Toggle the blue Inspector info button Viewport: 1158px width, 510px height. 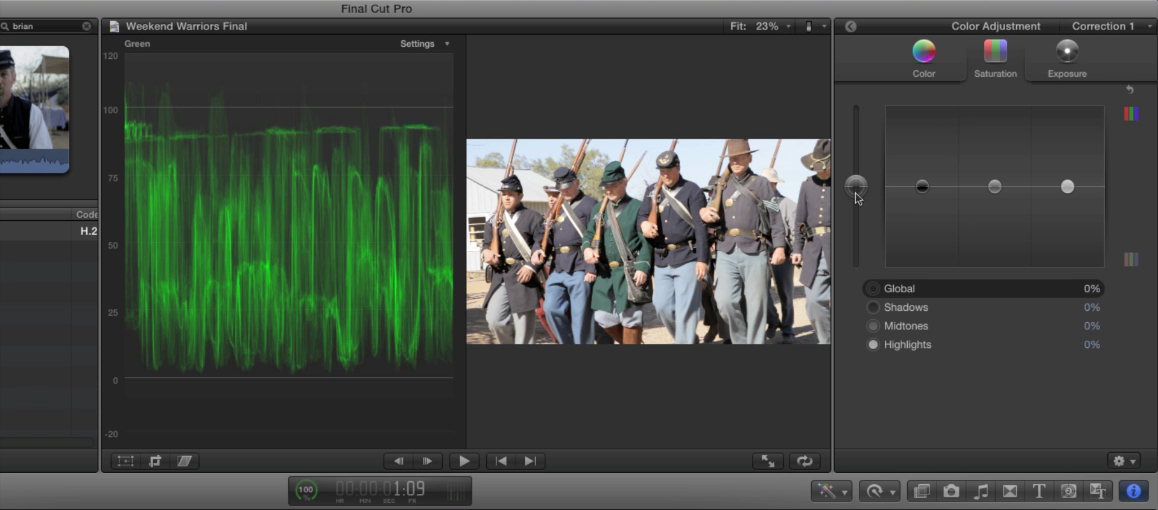pyautogui.click(x=1133, y=491)
